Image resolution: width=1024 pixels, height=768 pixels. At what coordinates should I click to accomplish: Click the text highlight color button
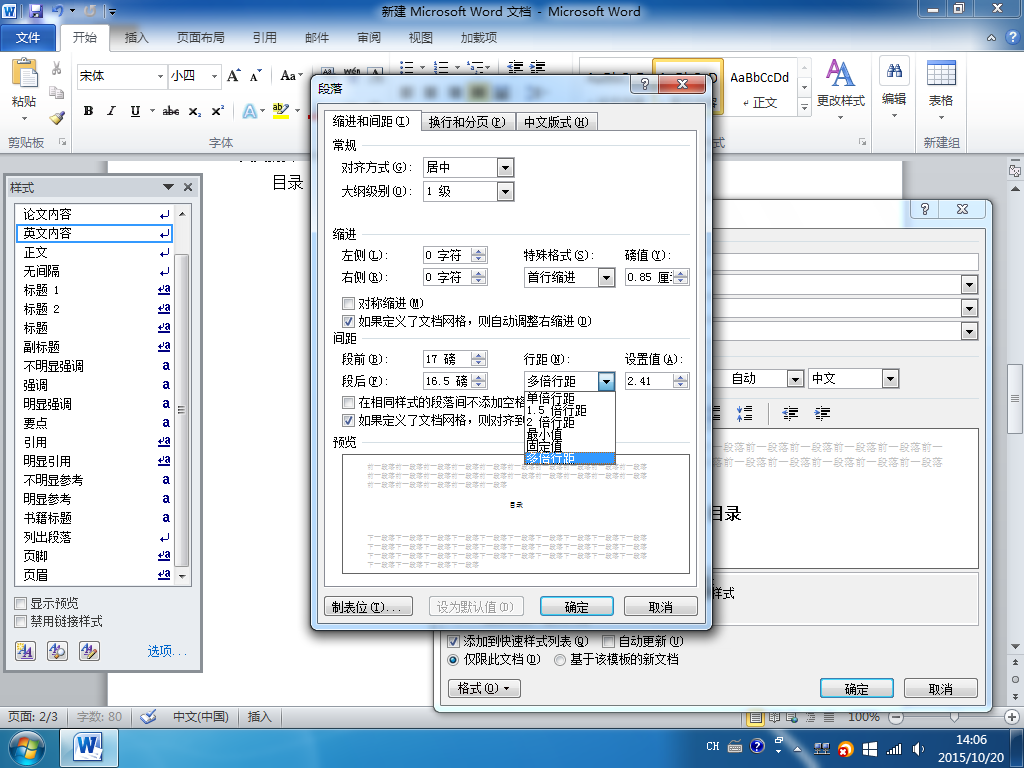coord(281,111)
